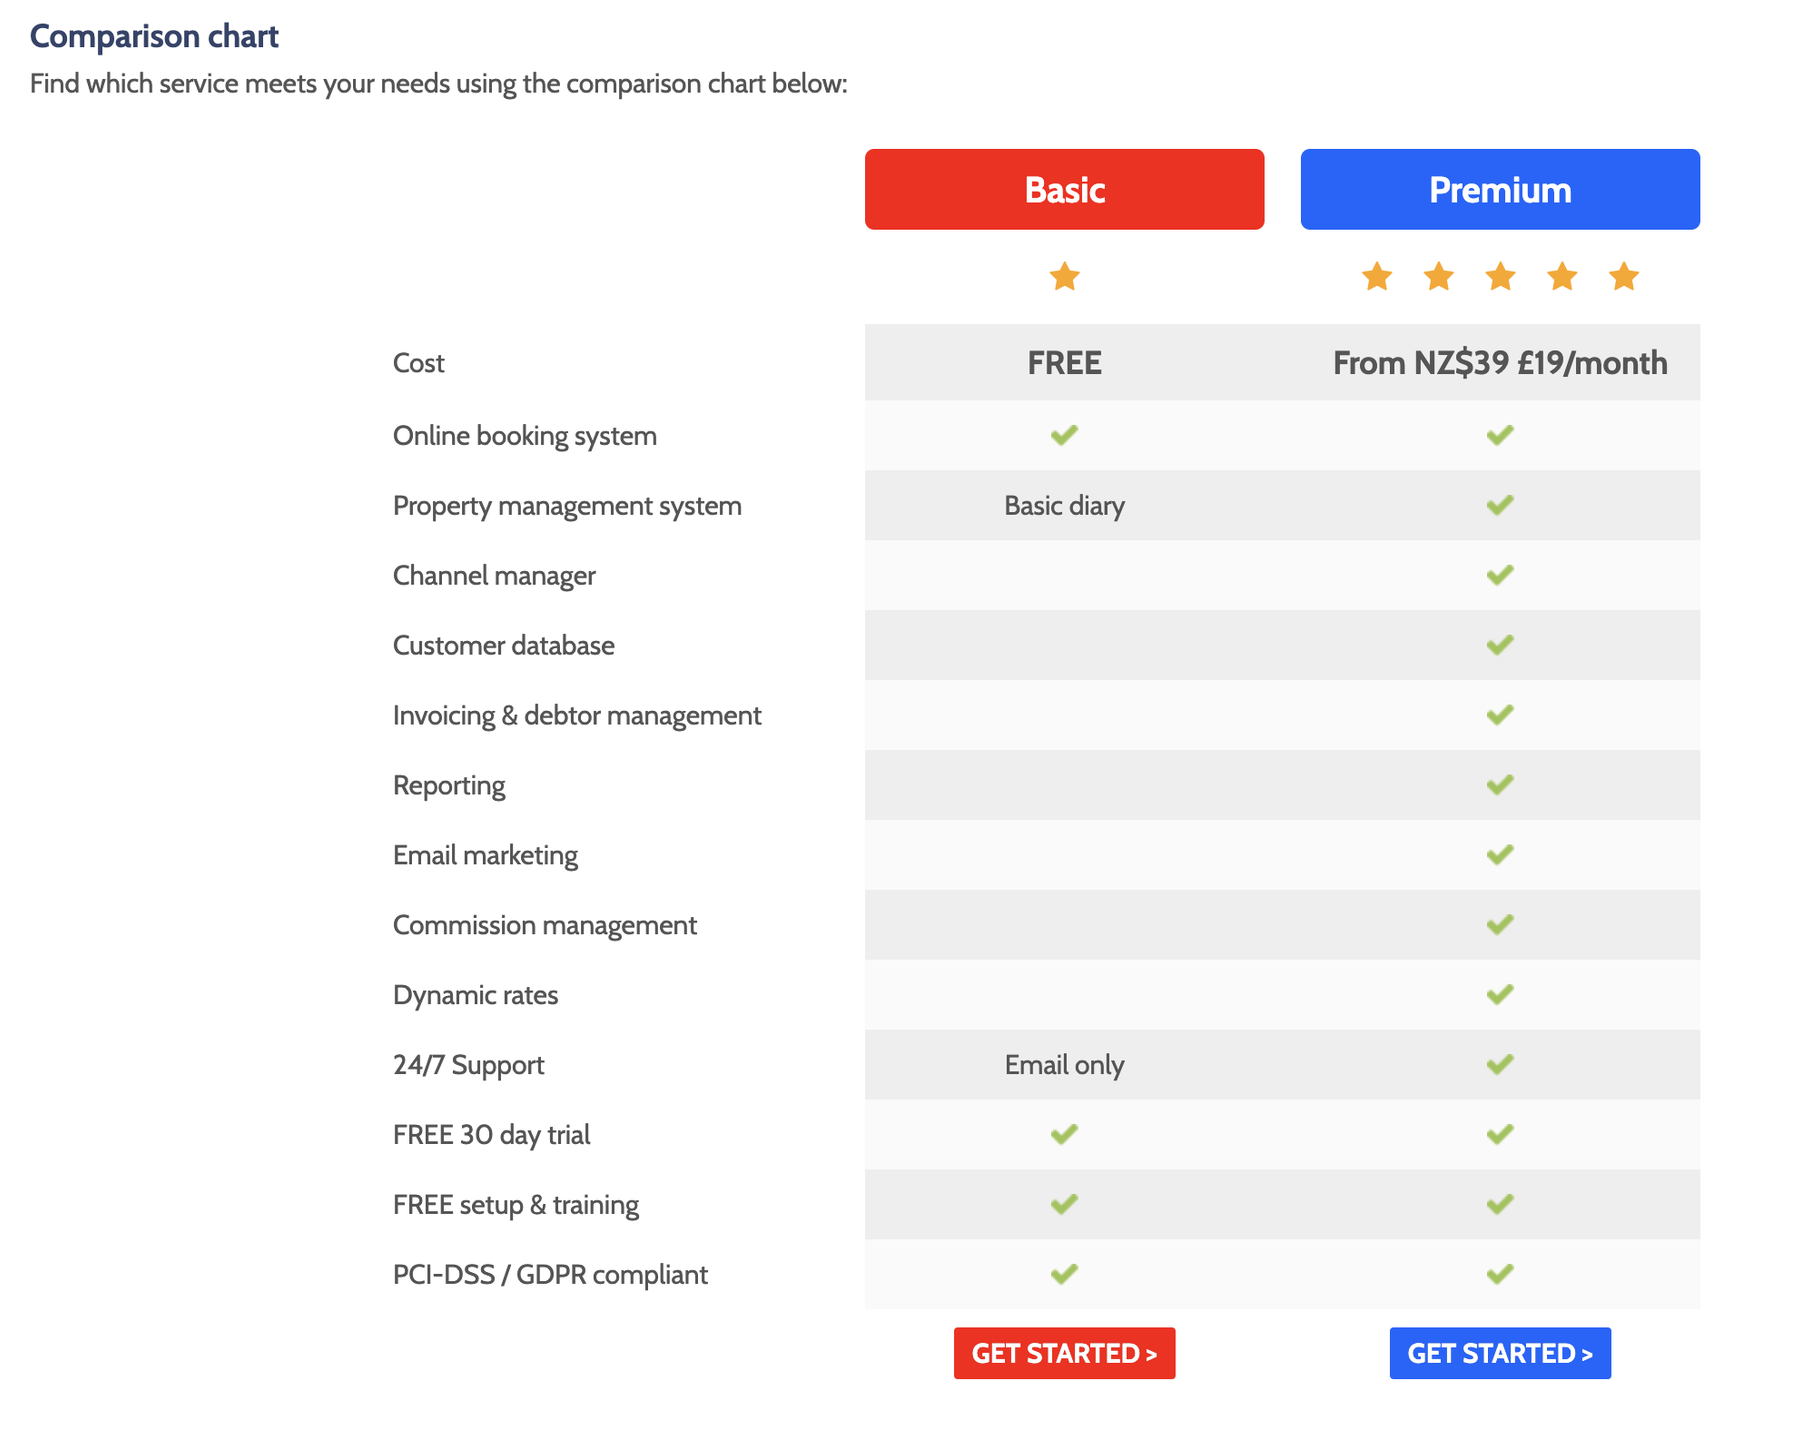Image resolution: width=1801 pixels, height=1440 pixels.
Task: Click Premium's Reporting checkmark
Action: tap(1499, 785)
